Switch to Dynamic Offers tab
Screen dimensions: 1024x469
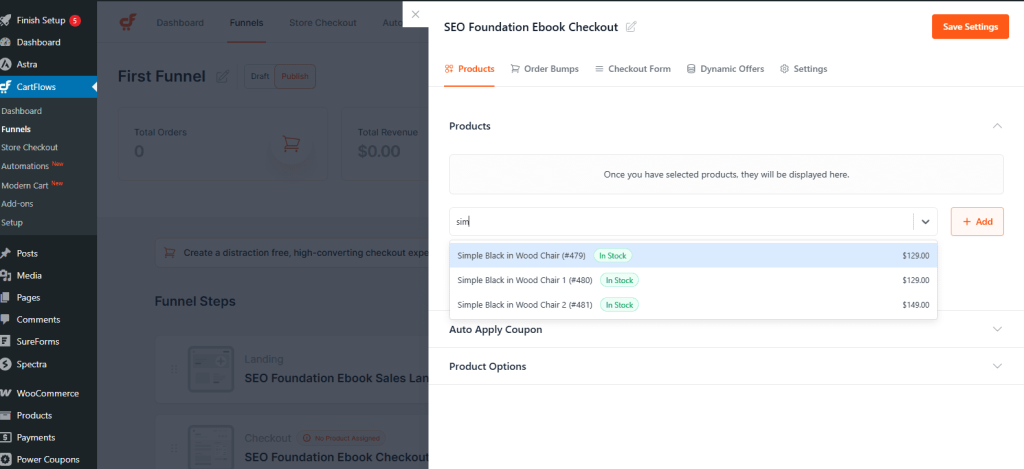[x=726, y=69]
